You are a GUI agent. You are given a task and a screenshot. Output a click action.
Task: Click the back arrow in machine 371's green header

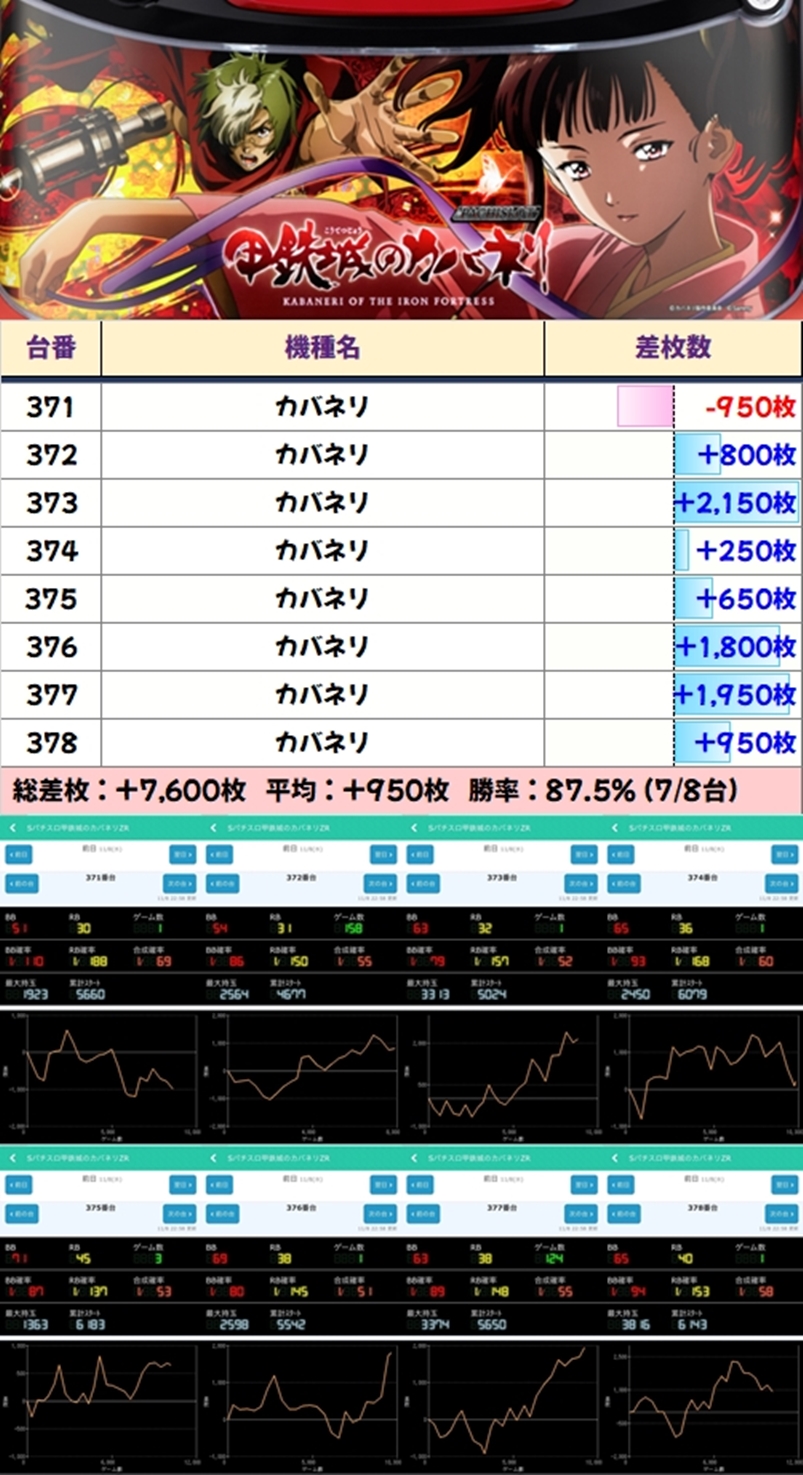point(13,828)
